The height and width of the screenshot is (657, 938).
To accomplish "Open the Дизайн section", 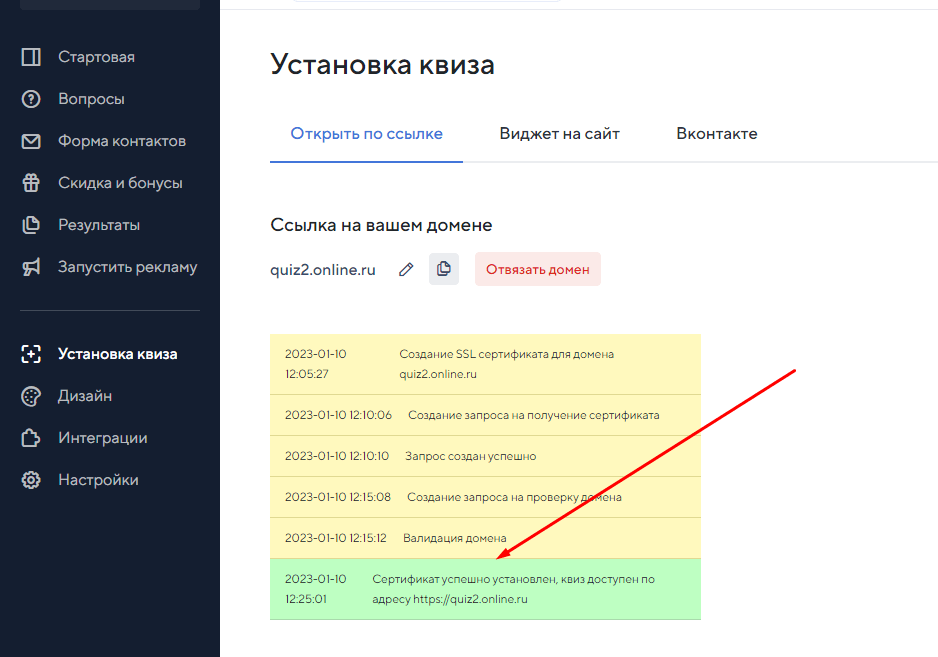I will 85,396.
